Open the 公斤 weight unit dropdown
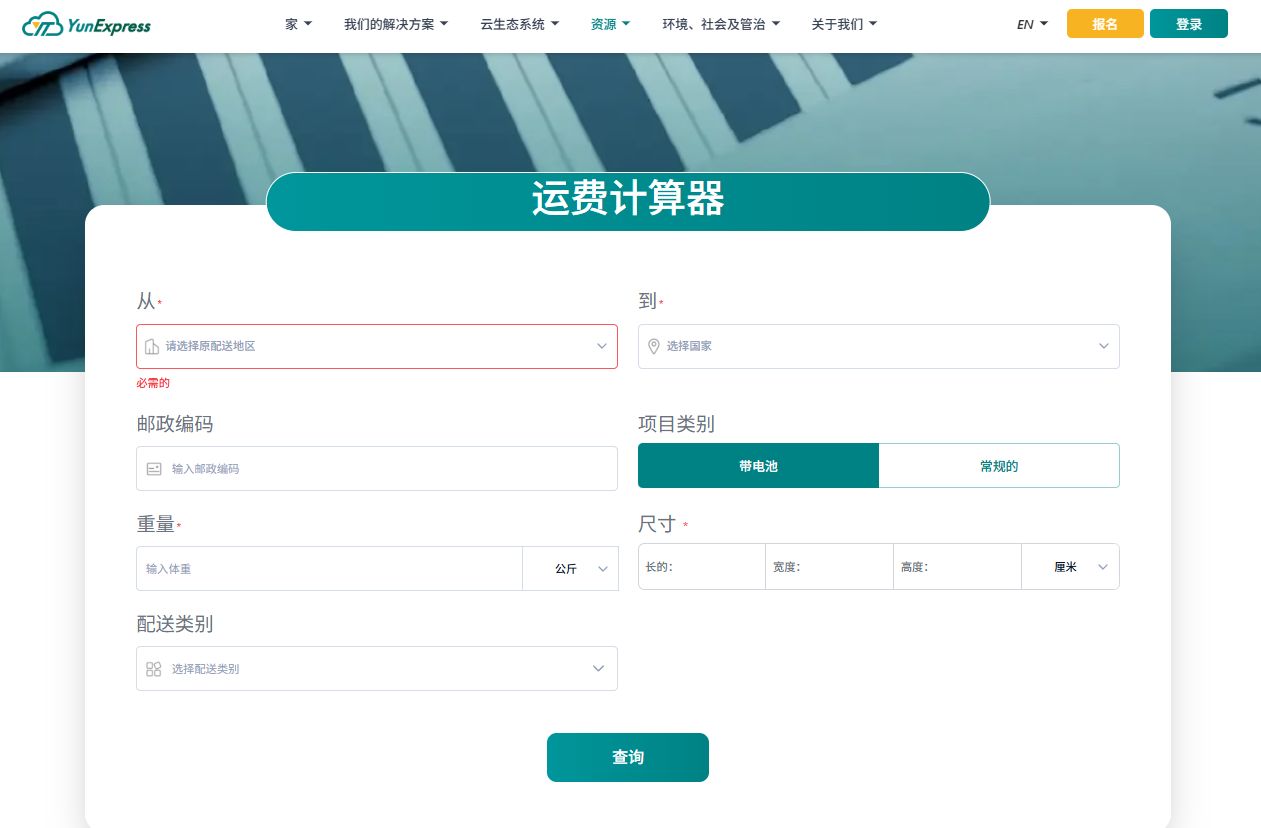 [x=571, y=568]
